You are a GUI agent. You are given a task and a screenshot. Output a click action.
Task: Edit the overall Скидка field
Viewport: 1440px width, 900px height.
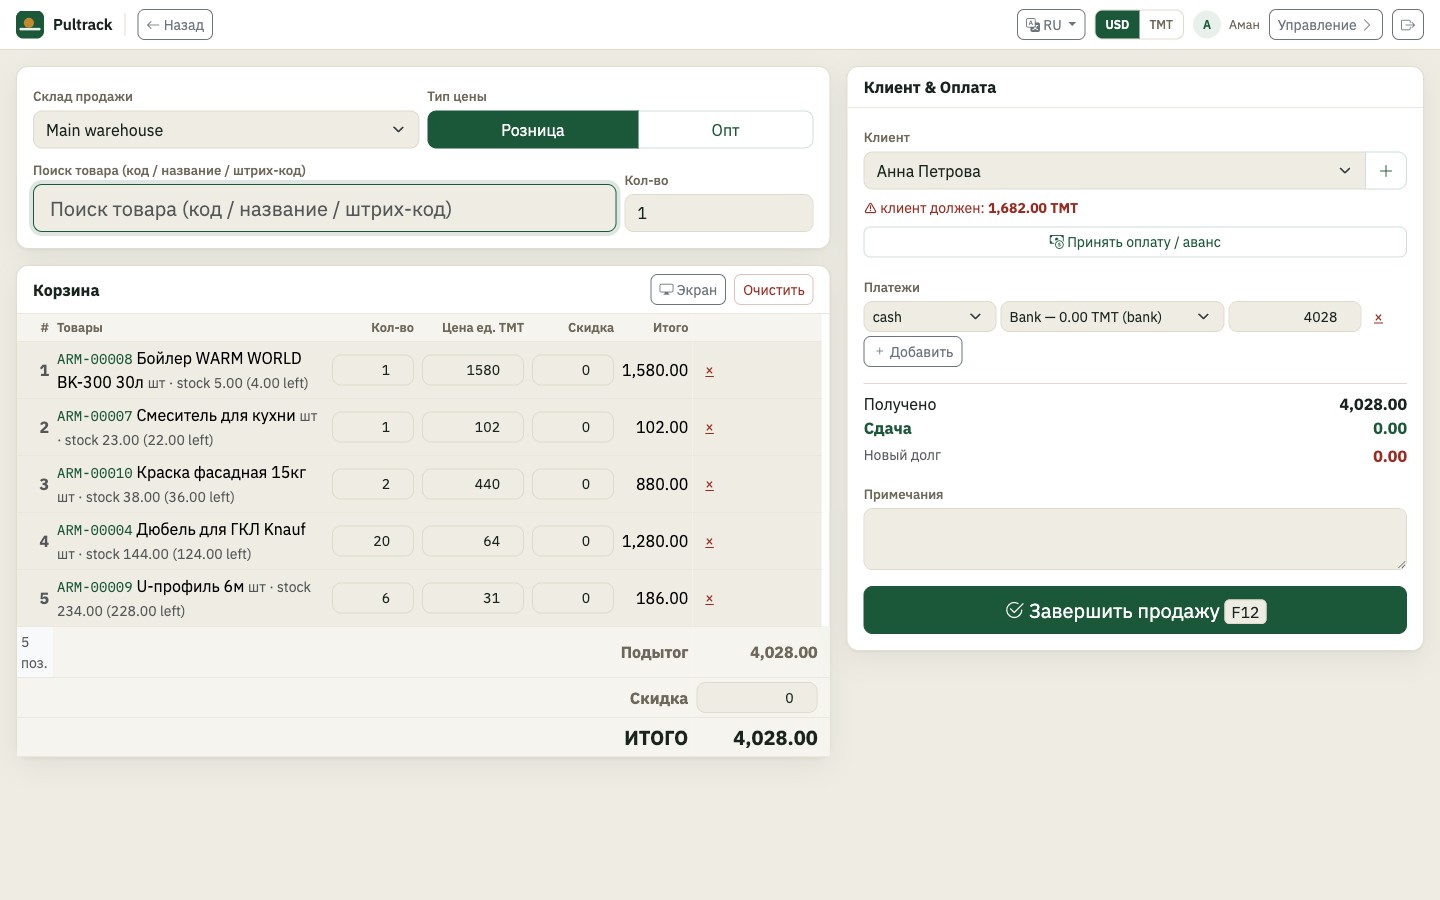757,698
